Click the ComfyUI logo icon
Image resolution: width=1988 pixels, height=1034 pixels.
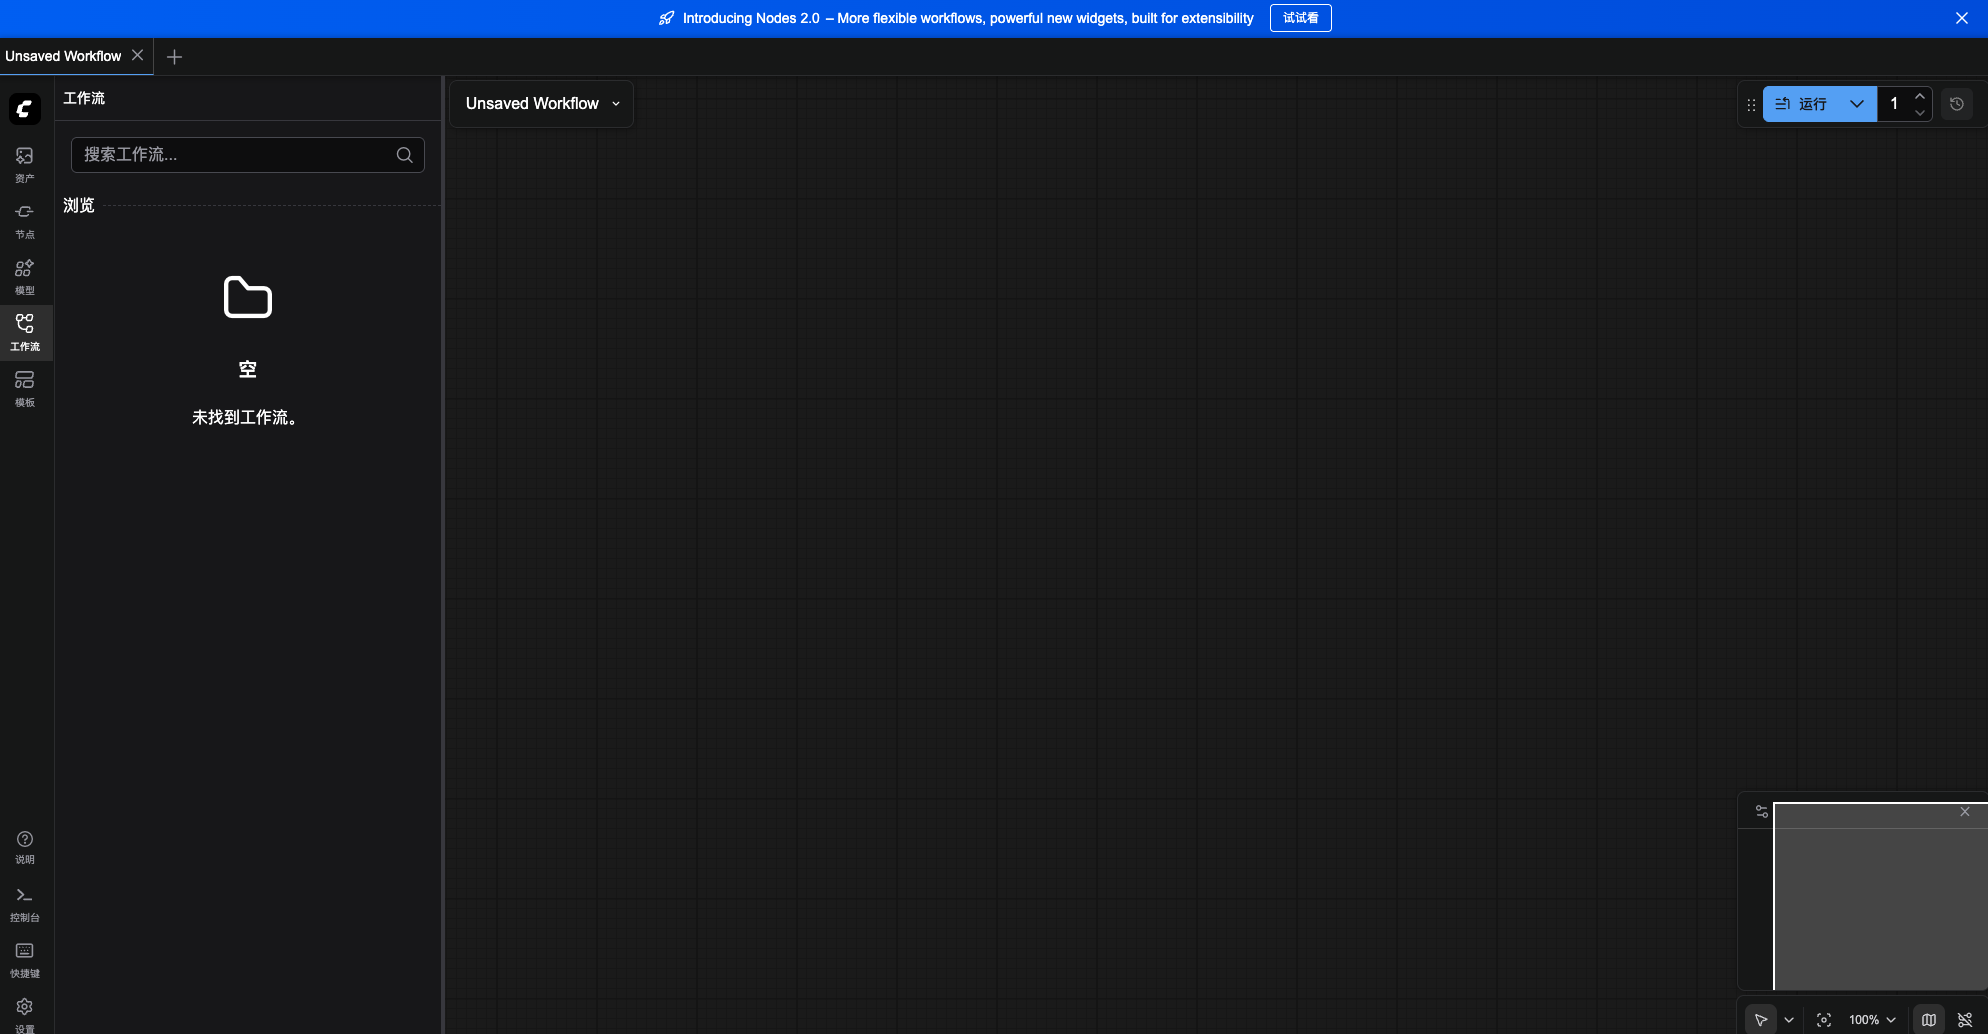point(25,108)
